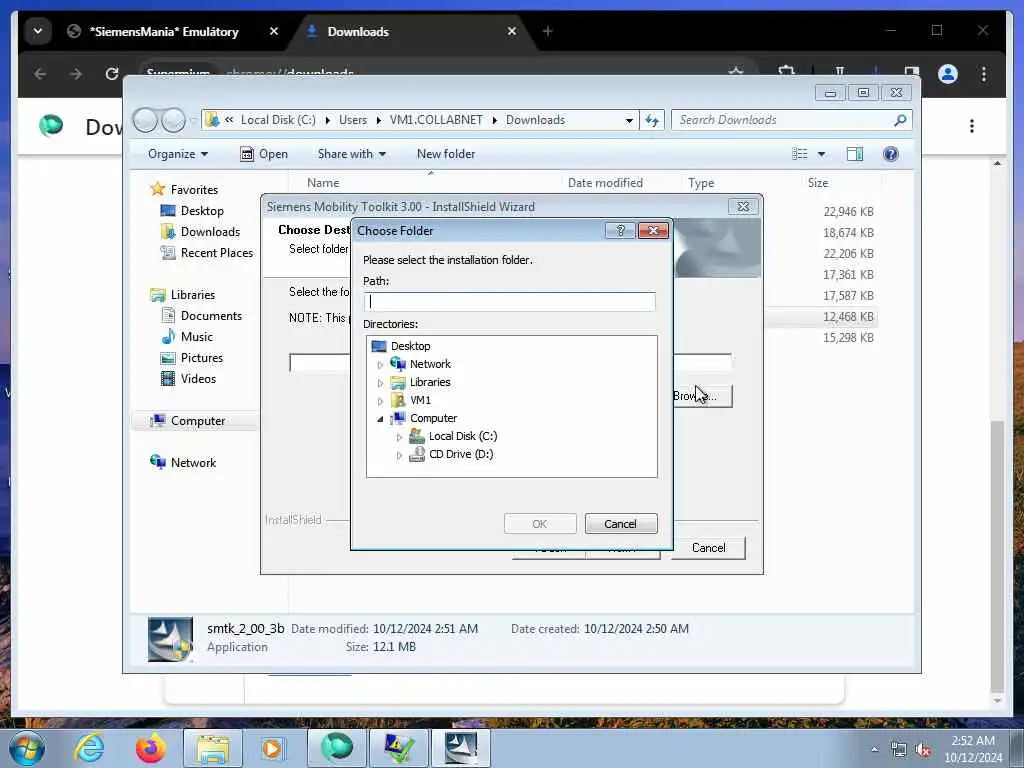Click New folder in Explorer toolbar
Screen dimensions: 1024x768
coord(446,154)
